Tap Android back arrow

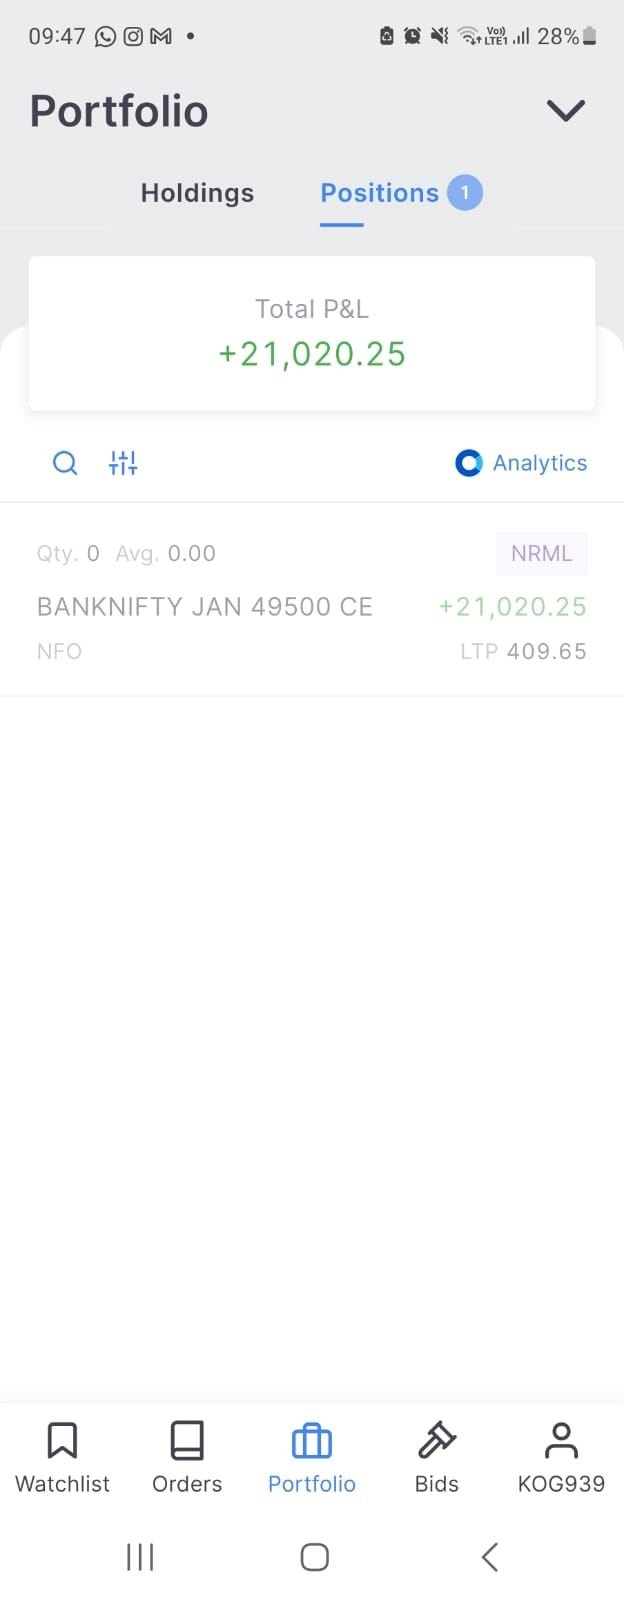(x=489, y=1557)
